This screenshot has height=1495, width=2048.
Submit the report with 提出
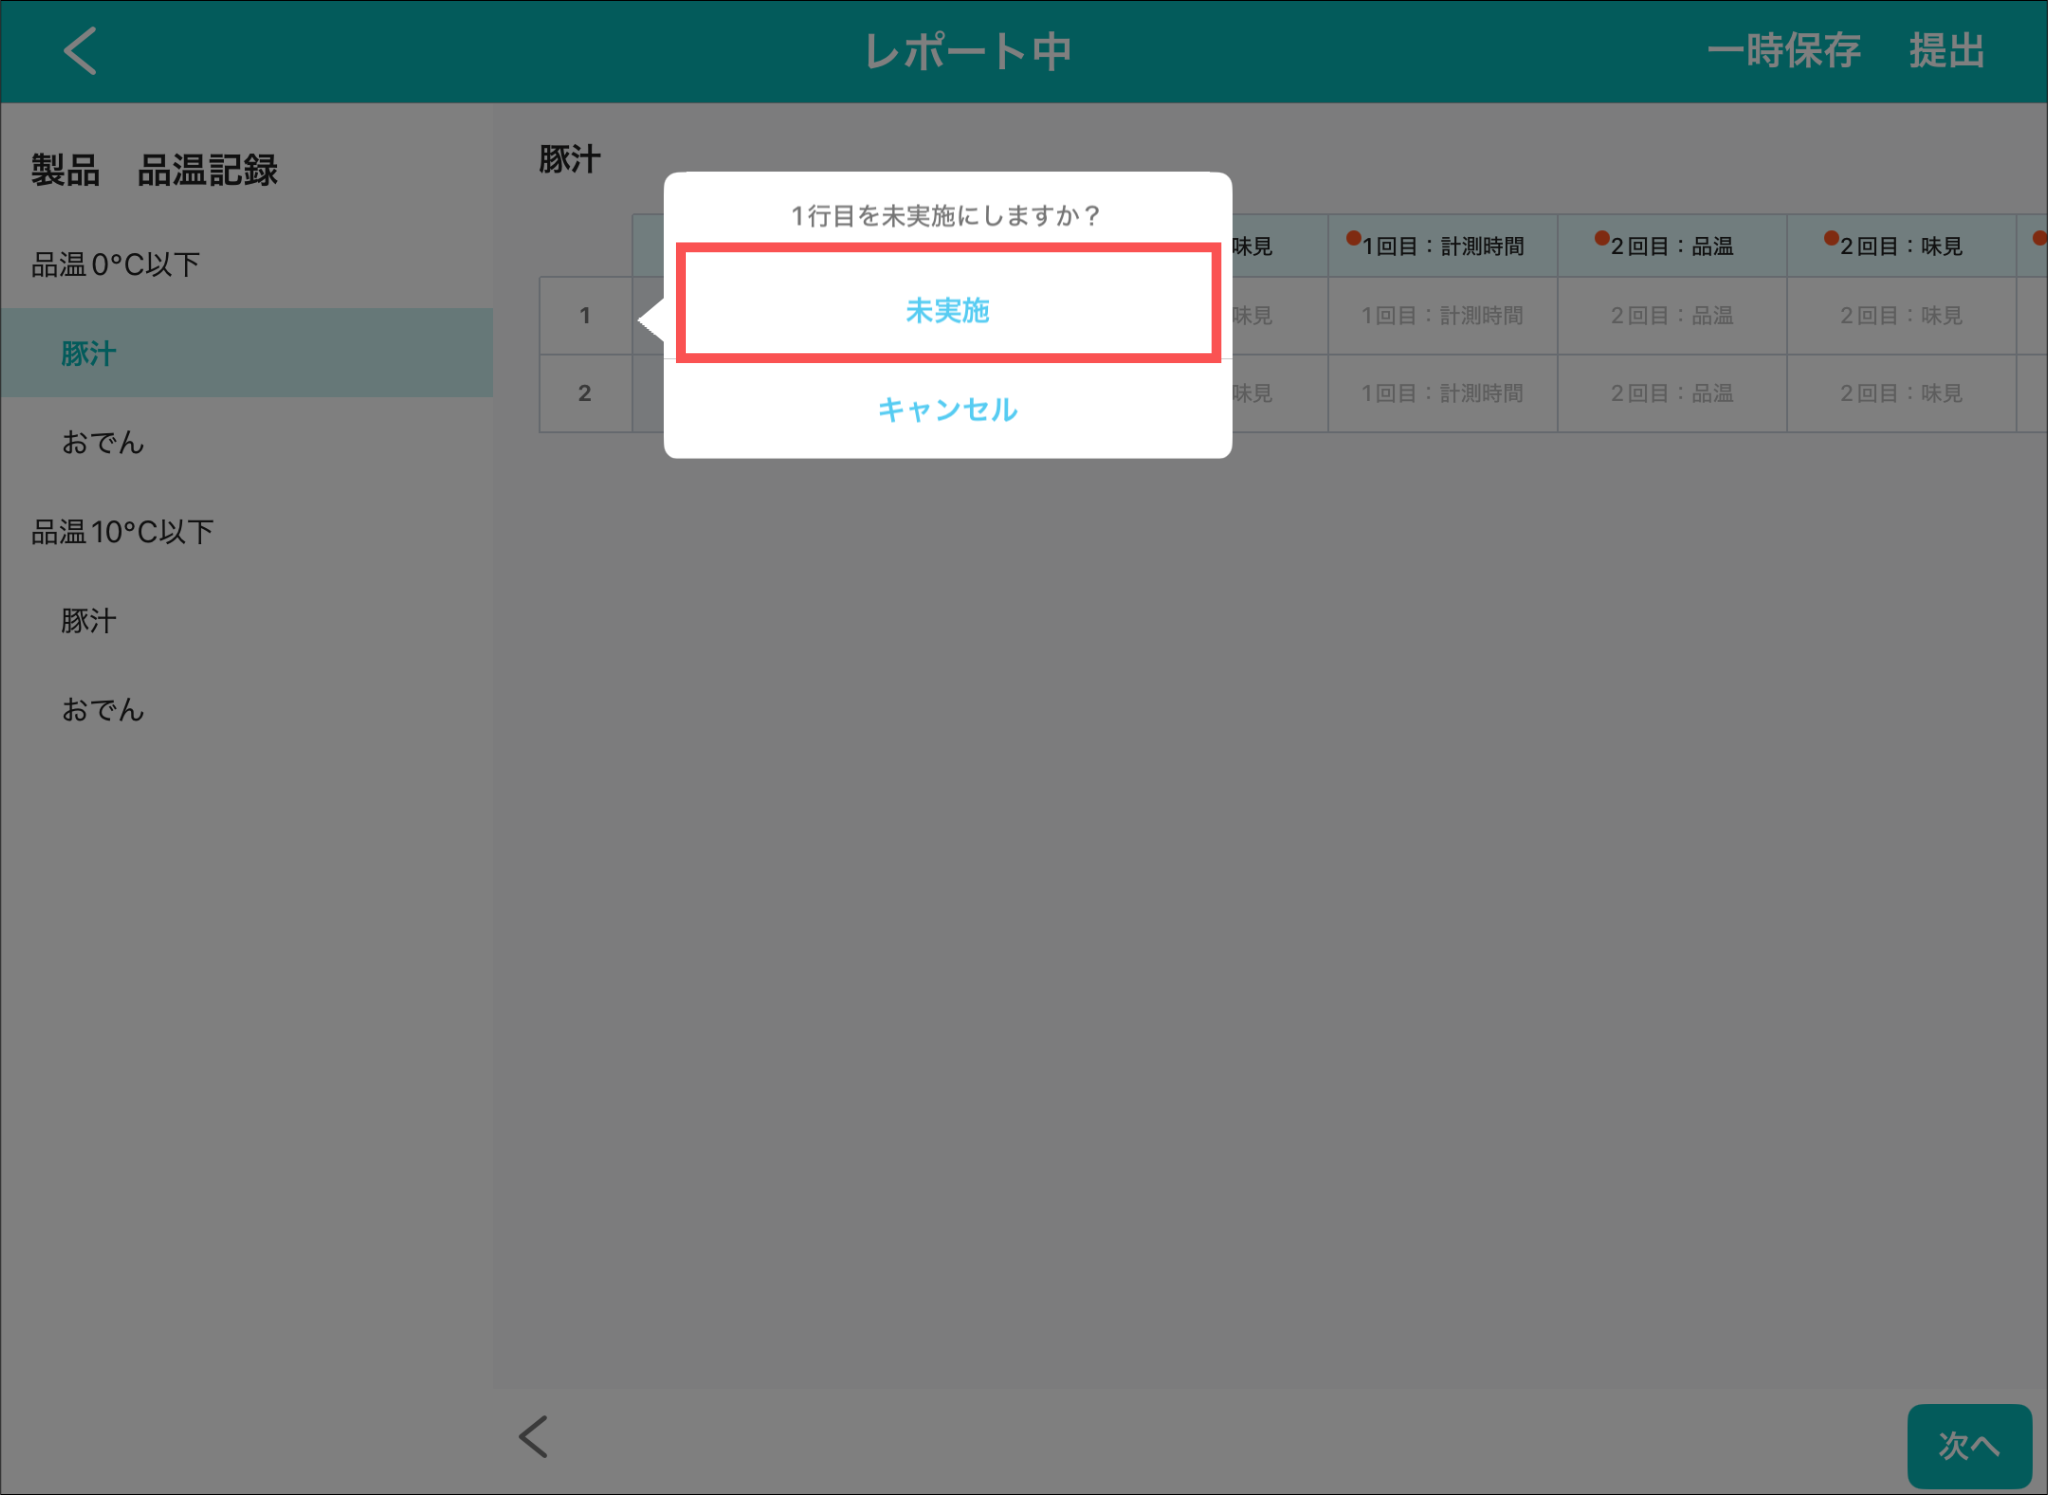click(x=1946, y=51)
